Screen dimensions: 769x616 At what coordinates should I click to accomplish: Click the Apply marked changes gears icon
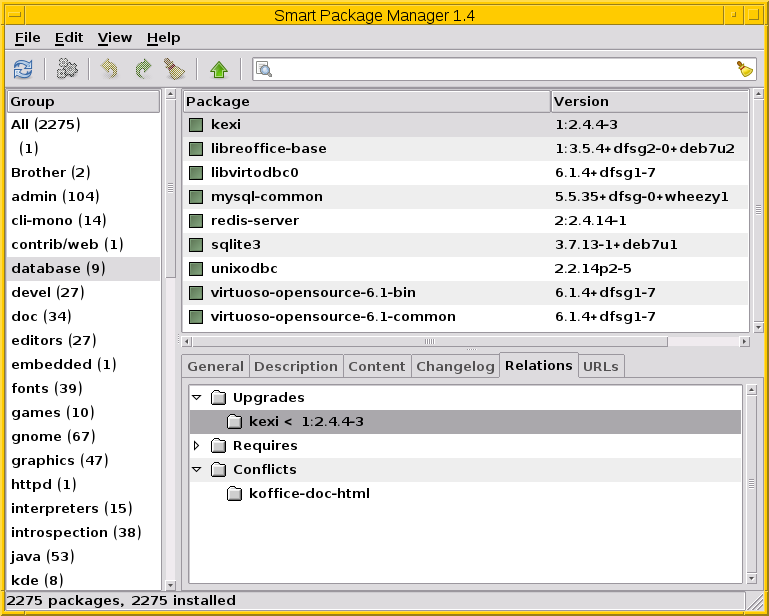[67, 69]
